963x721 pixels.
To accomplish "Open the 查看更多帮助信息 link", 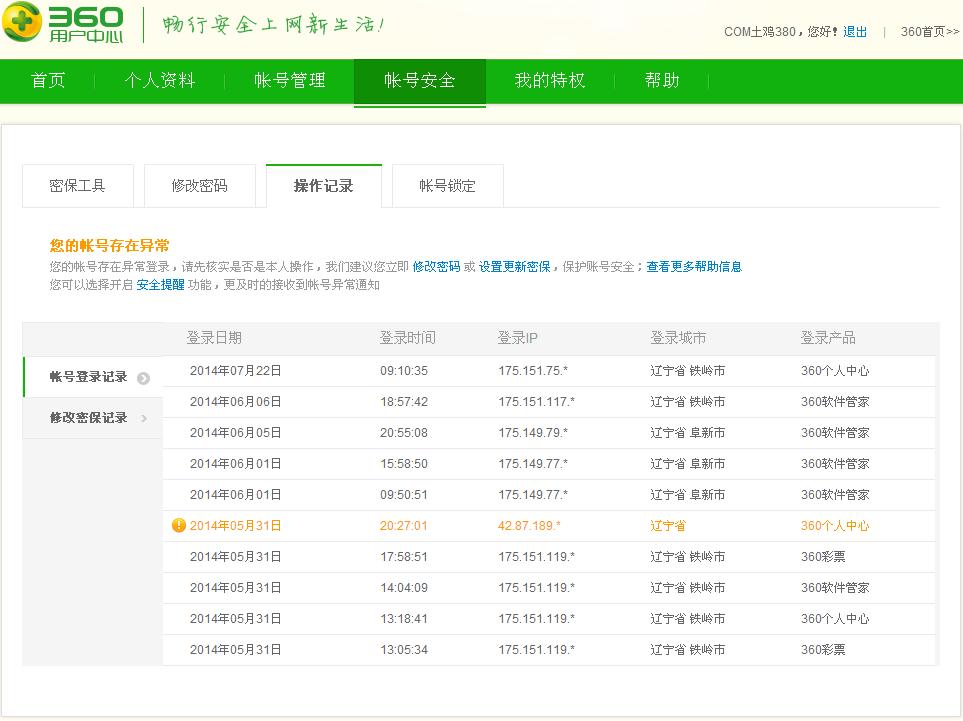I will (x=694, y=267).
